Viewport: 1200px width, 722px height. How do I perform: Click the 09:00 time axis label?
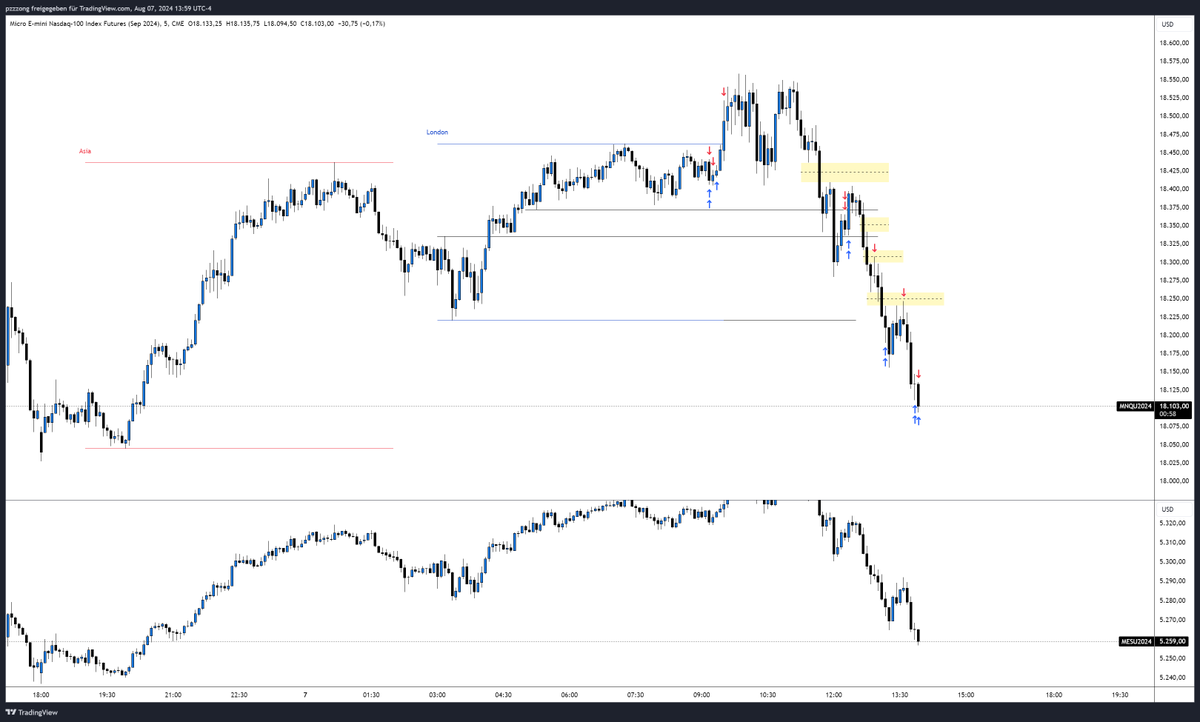(702, 694)
